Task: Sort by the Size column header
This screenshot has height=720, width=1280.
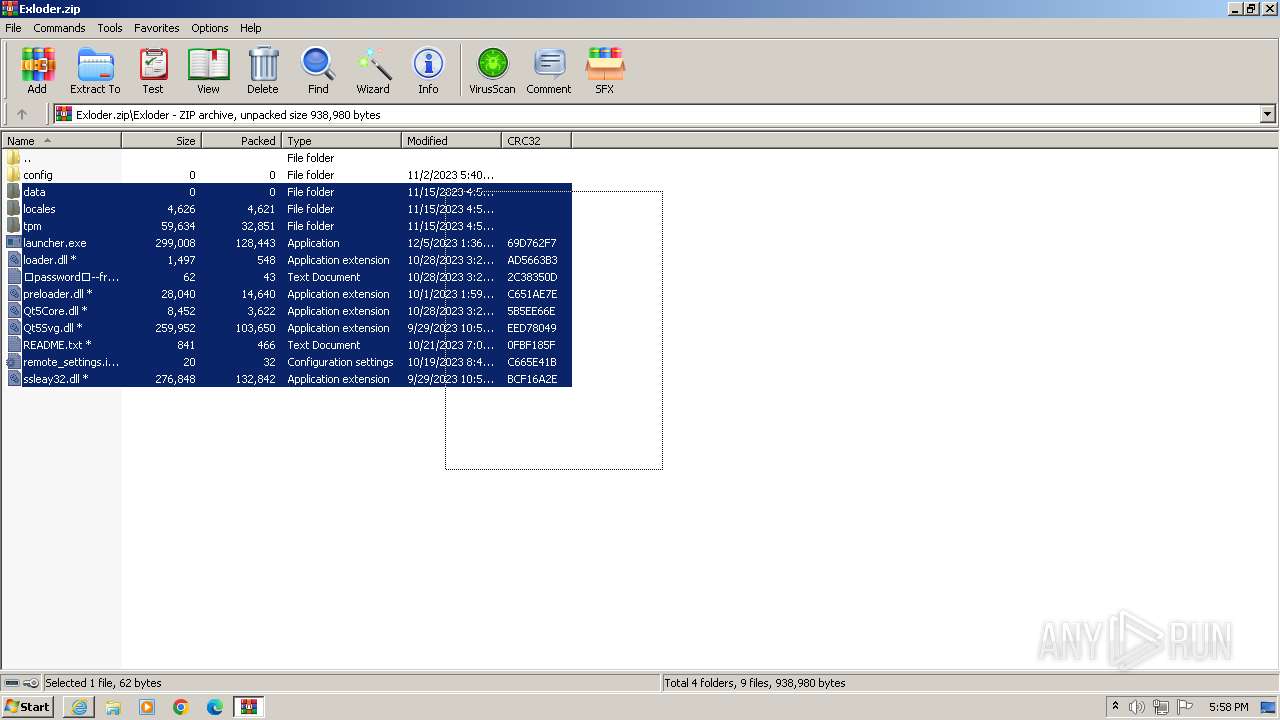Action: pos(161,141)
